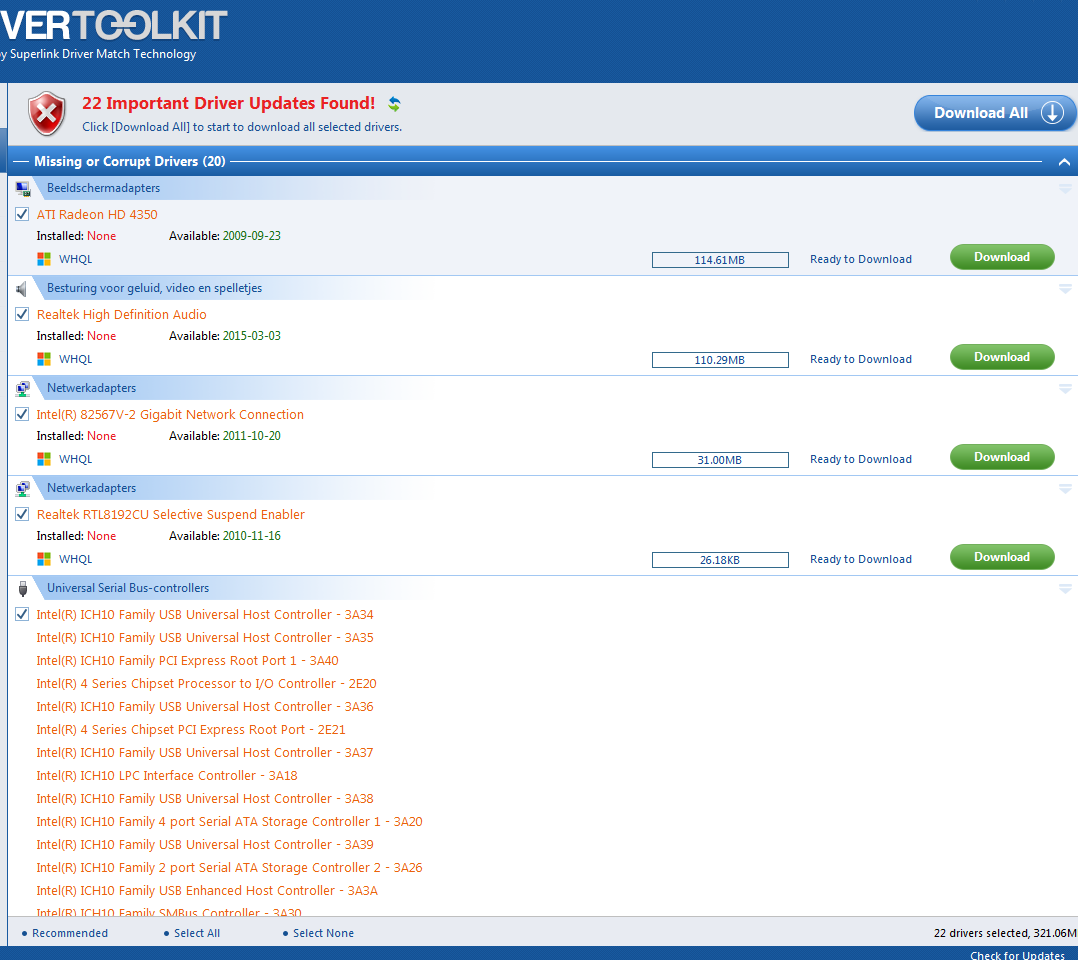
Task: Download Intel 82567V-2 Gigabit Network driver
Action: [1002, 457]
